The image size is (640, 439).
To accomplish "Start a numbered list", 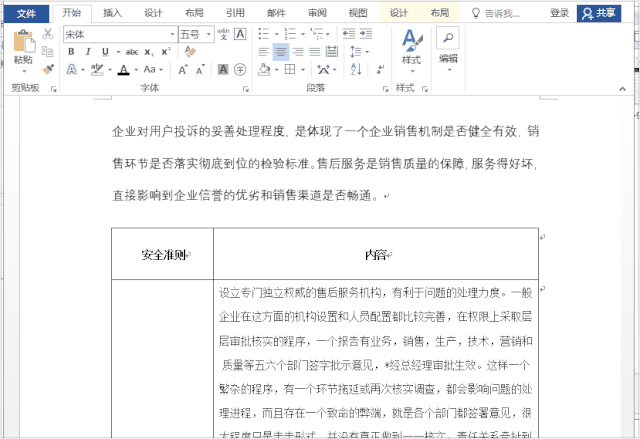I will point(290,34).
